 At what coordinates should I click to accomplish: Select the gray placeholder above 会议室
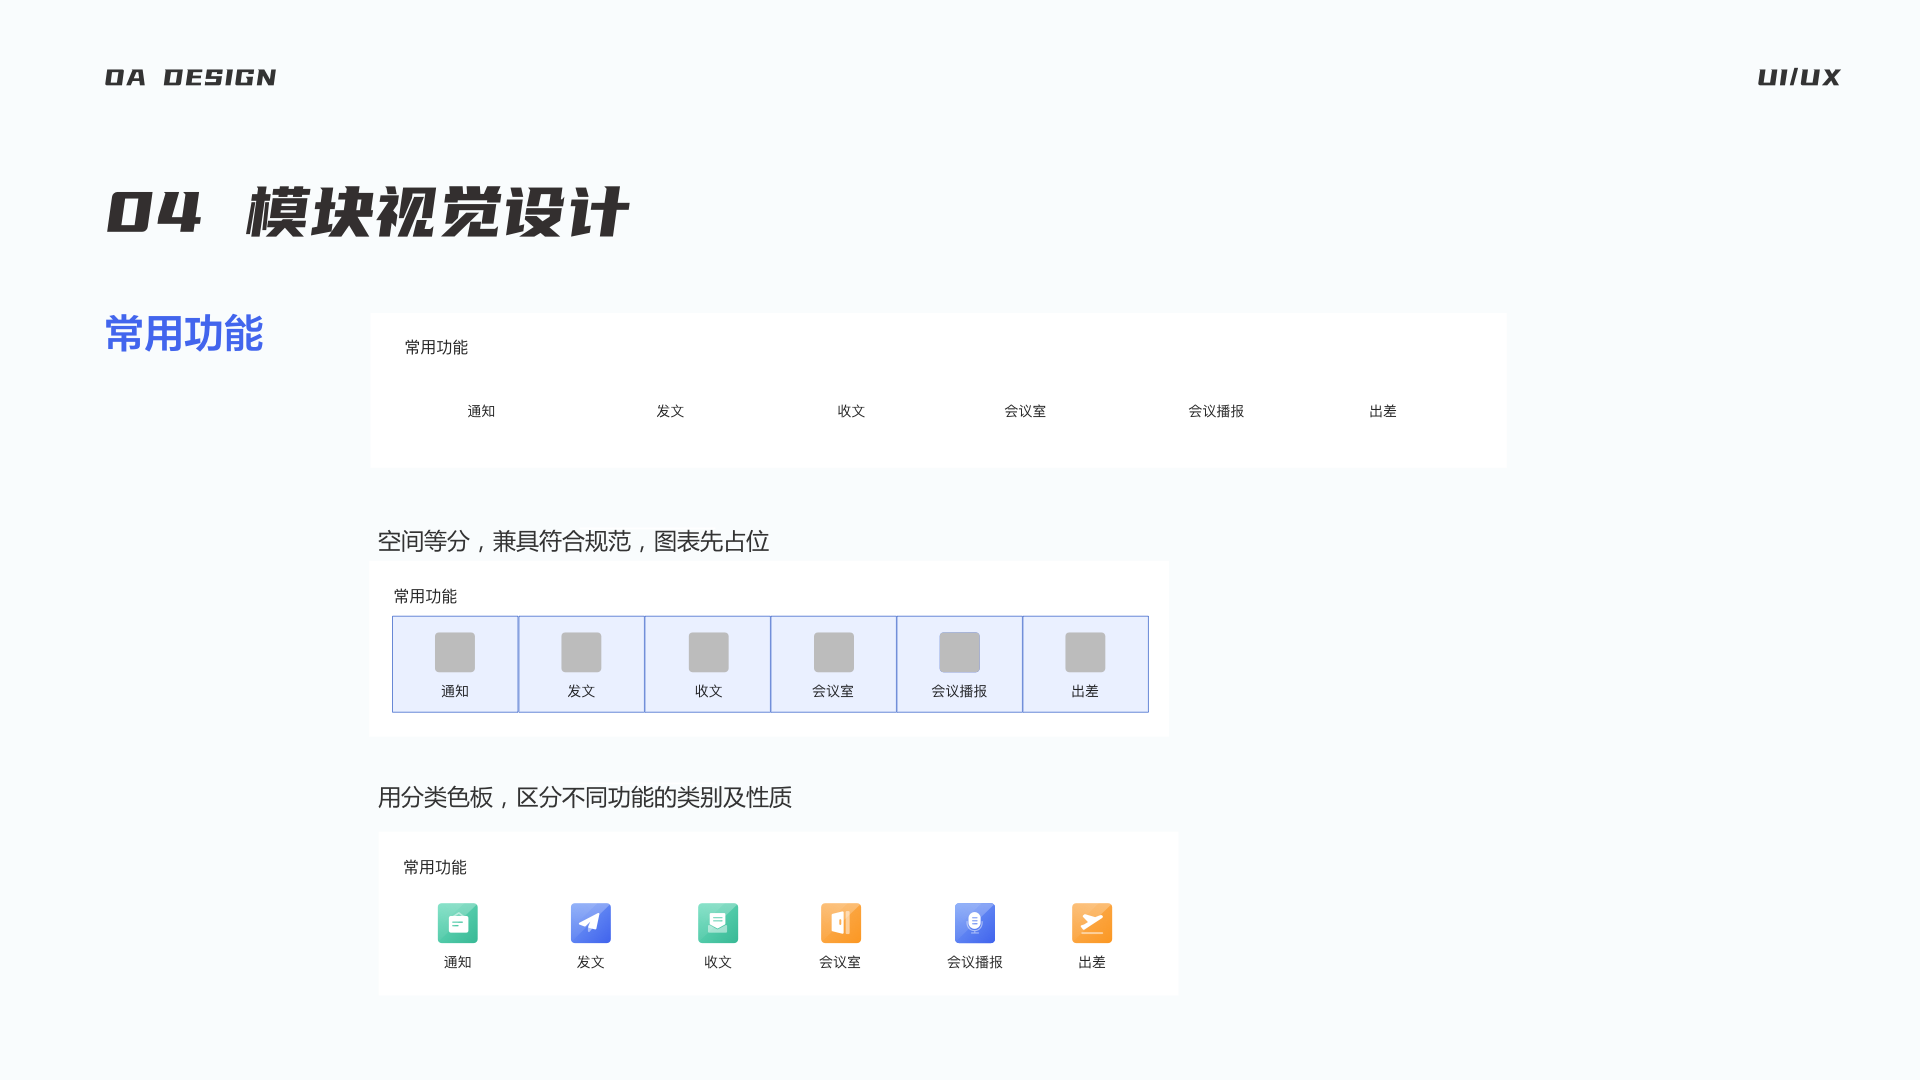pos(833,651)
